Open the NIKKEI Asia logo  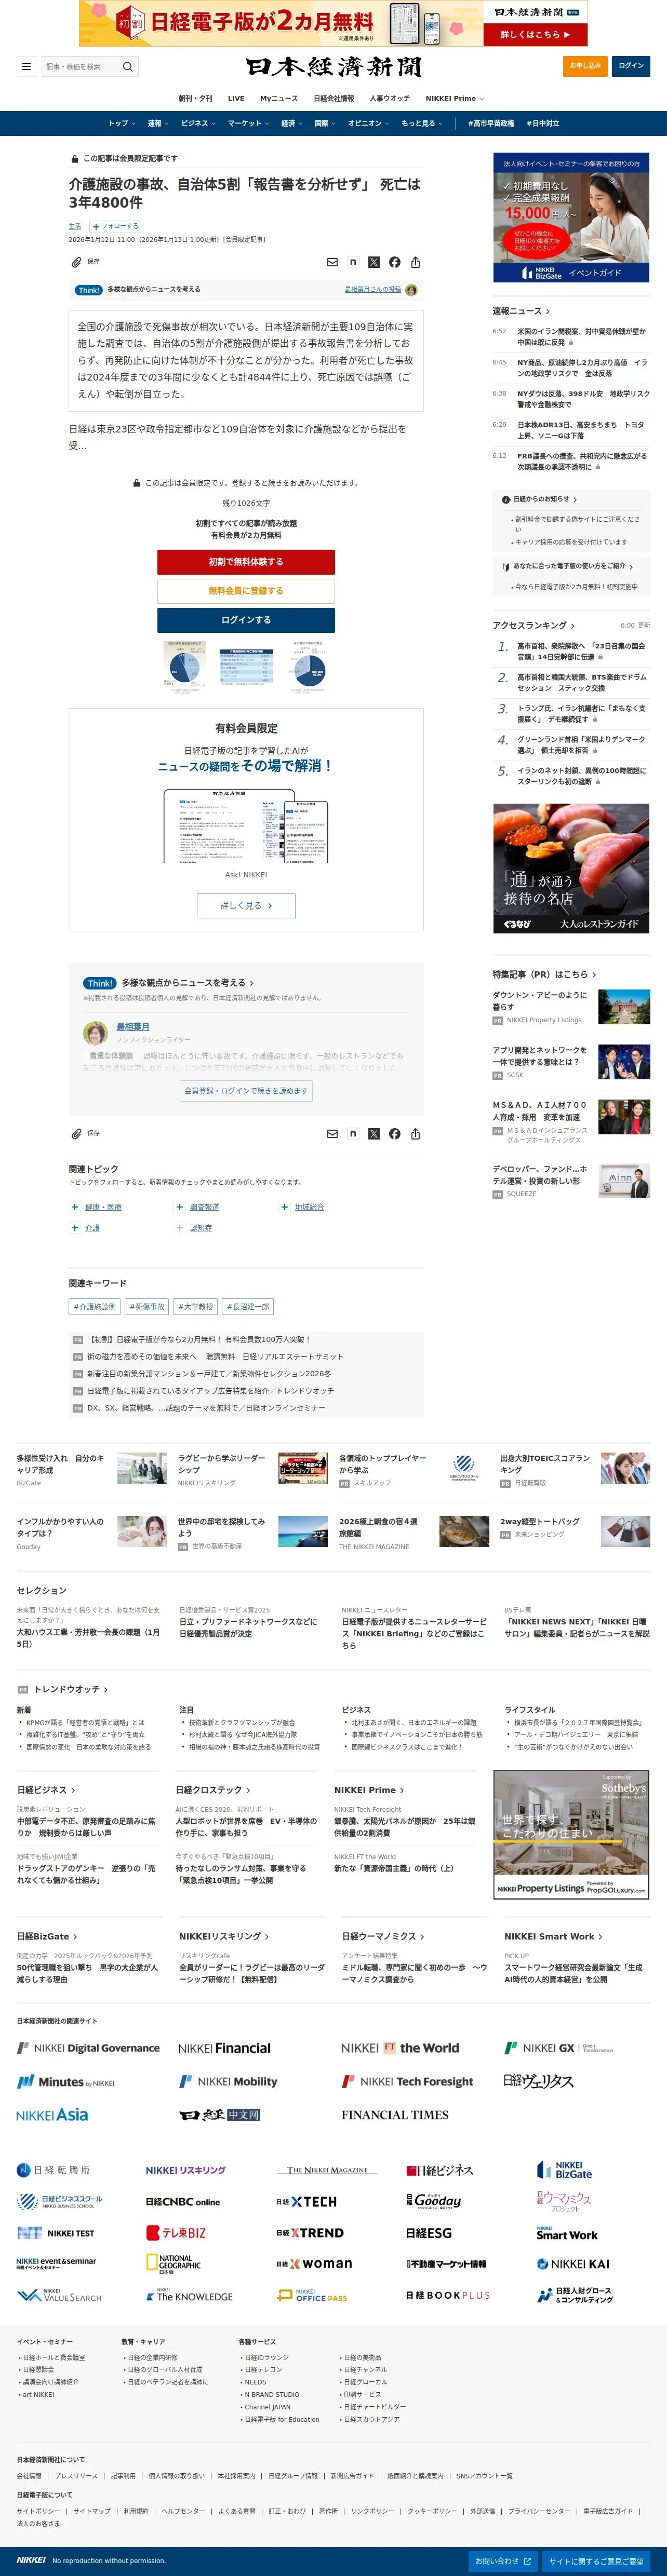tap(52, 2115)
